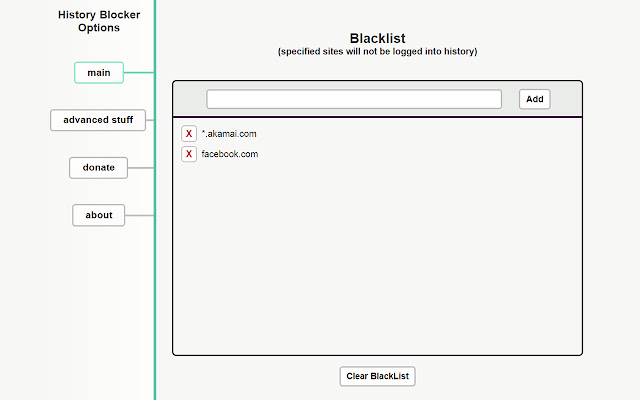Viewport: 640px width, 400px height.
Task: Click the dark separator under the input bar
Action: 377,117
